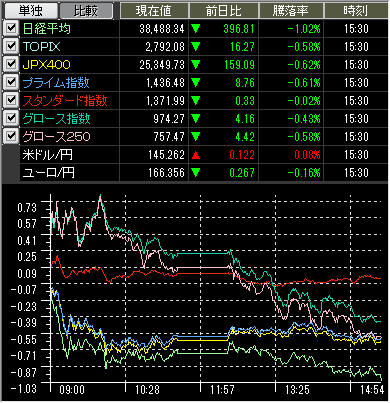Screen dimensions: 390x403
Task: Select the ユーロ/円 row label
Action: point(49,173)
